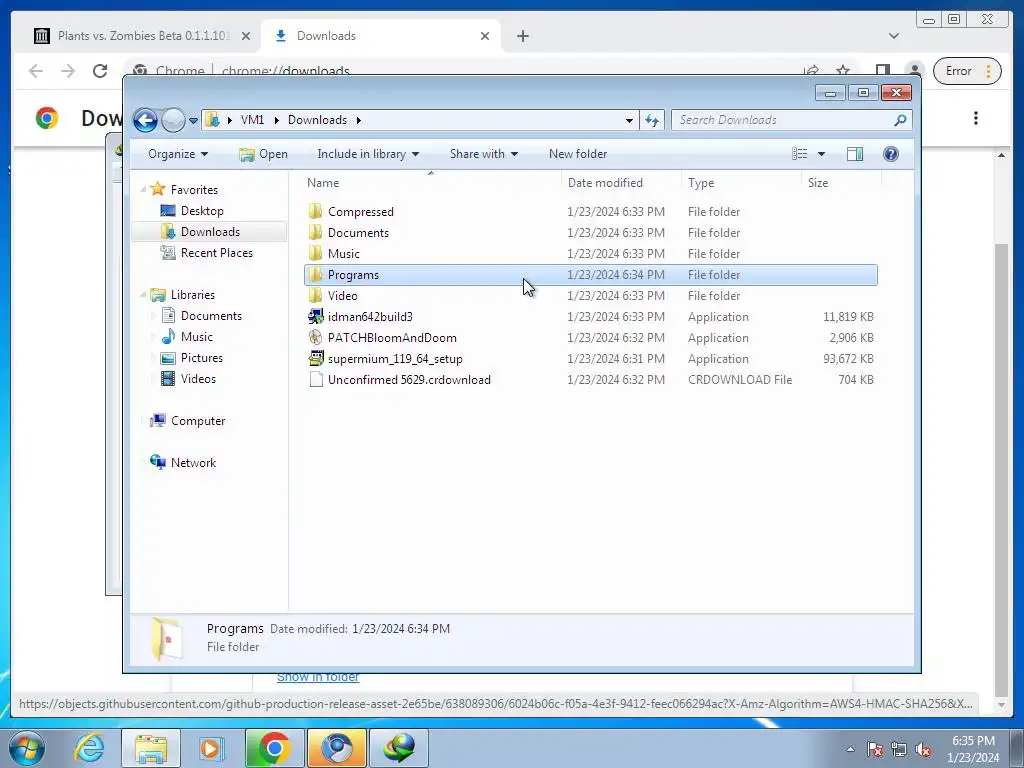1024x768 pixels.
Task: Select the Compressed folder icon
Action: click(x=315, y=212)
